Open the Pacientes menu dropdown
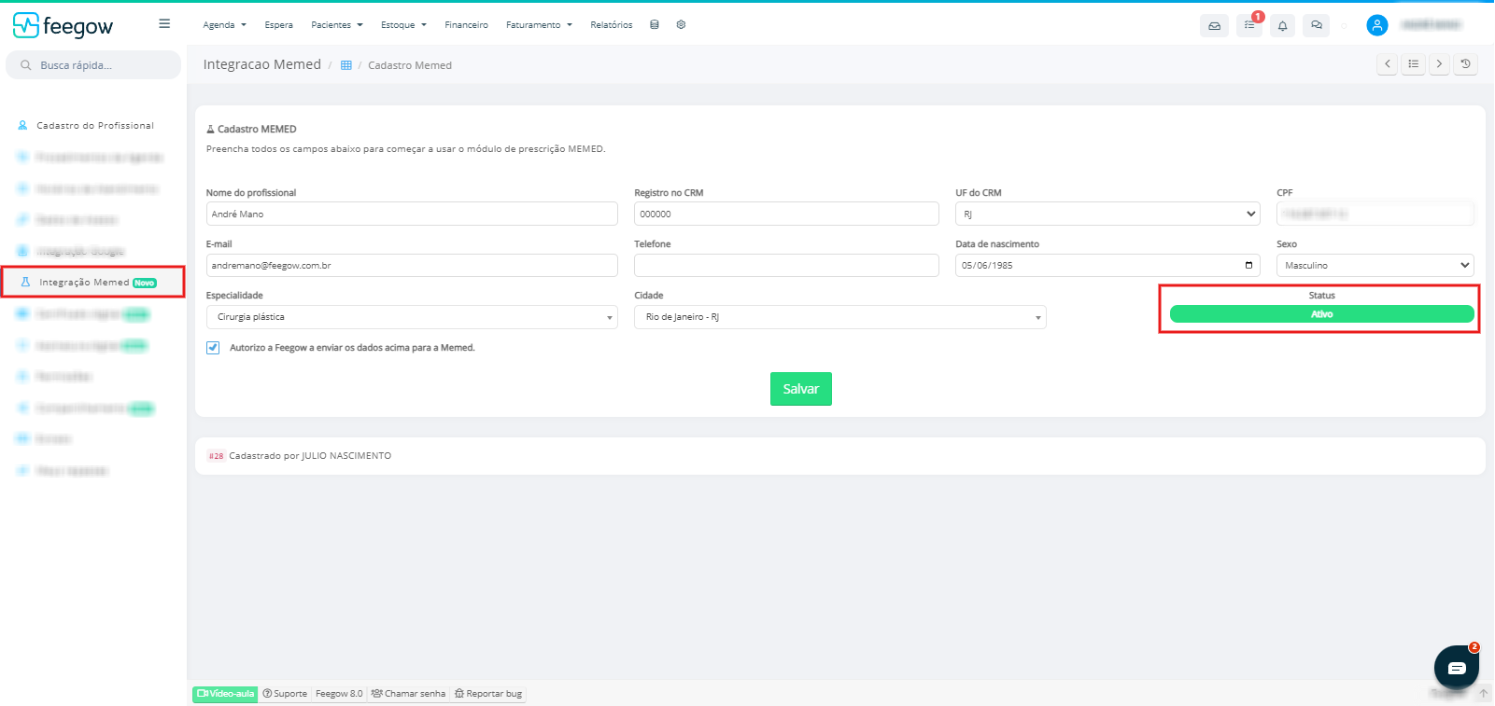Screen dimensions: 1495x706 coord(336,25)
